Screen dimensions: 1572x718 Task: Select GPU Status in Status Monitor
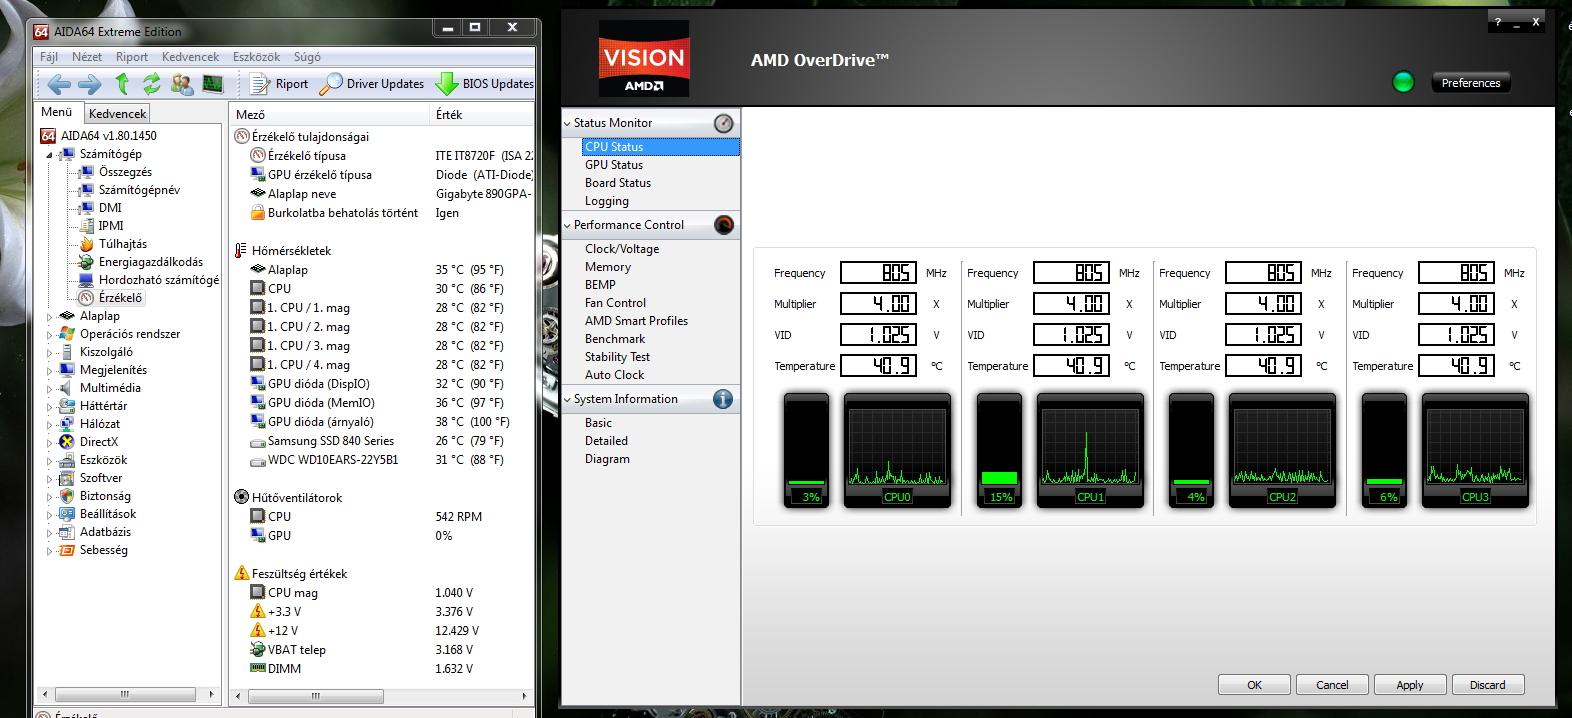click(x=614, y=165)
